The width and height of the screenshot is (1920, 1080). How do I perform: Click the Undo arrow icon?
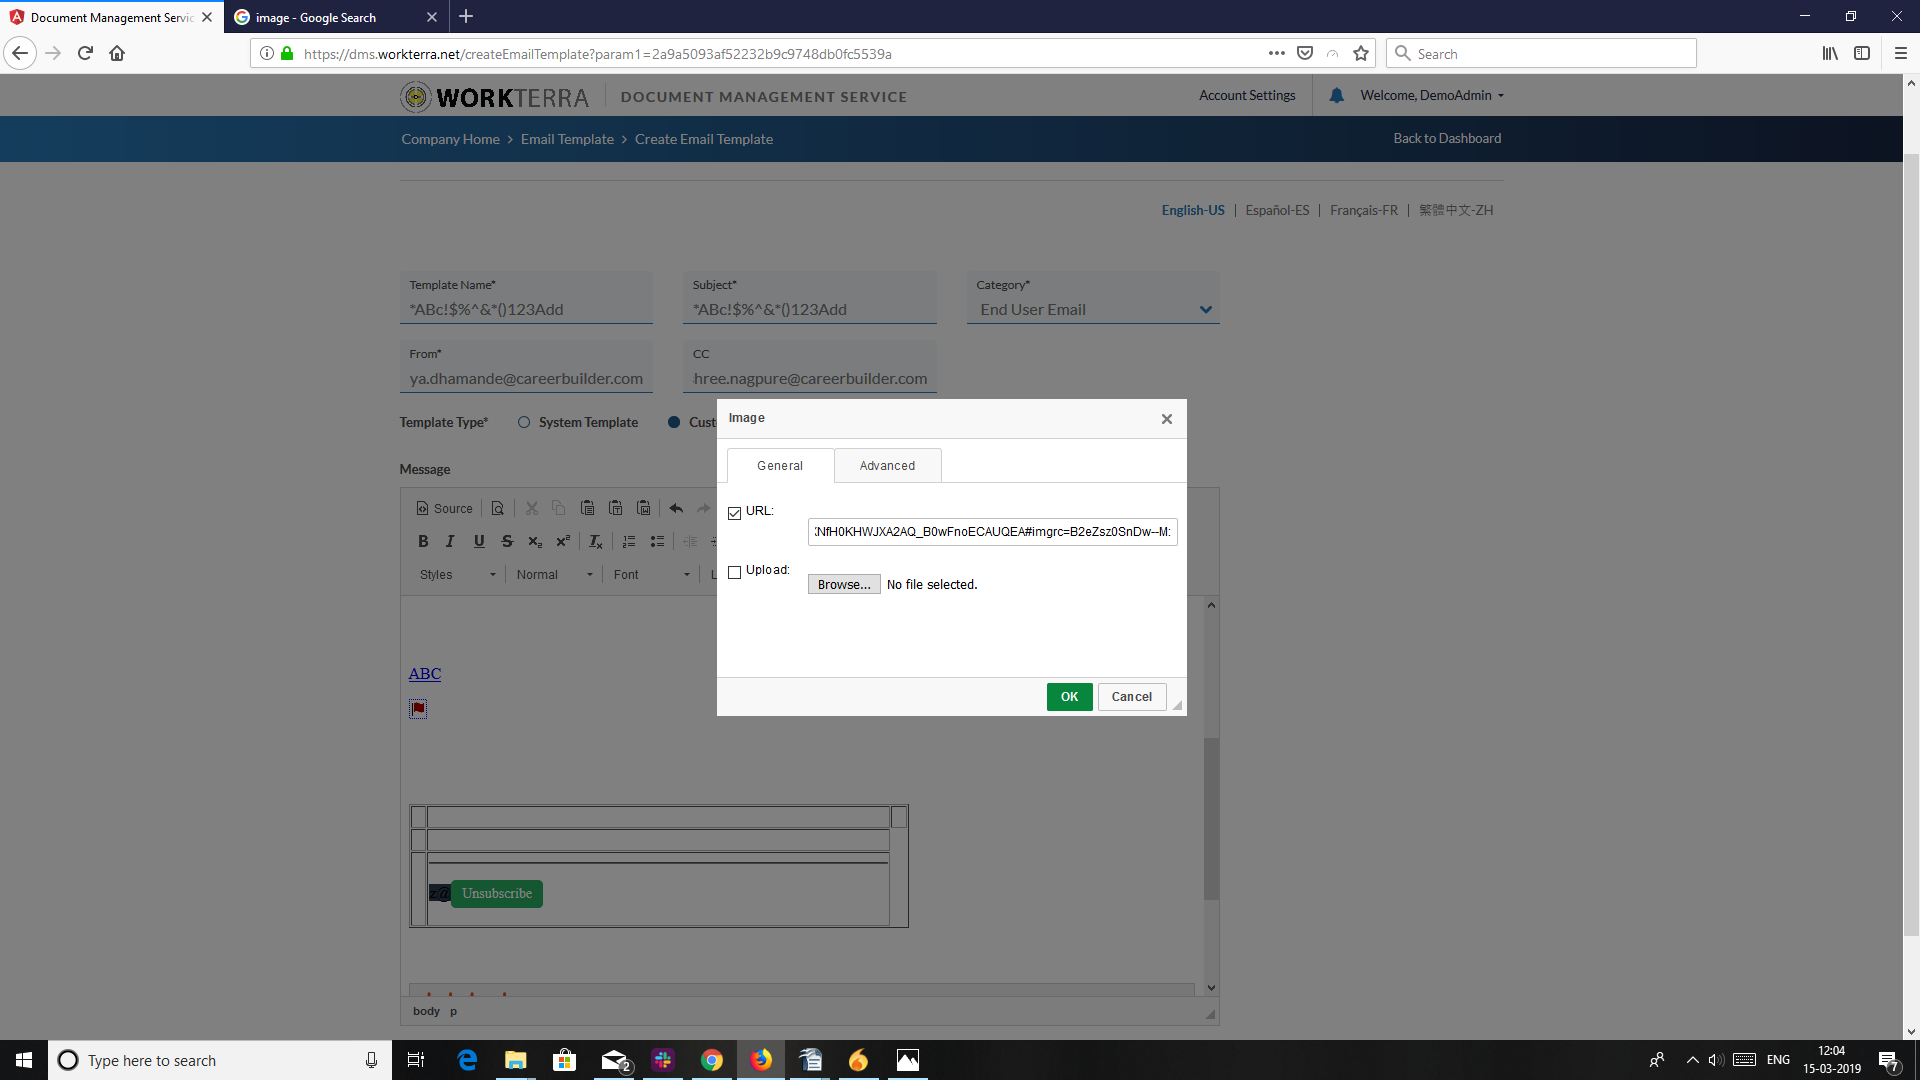676,508
